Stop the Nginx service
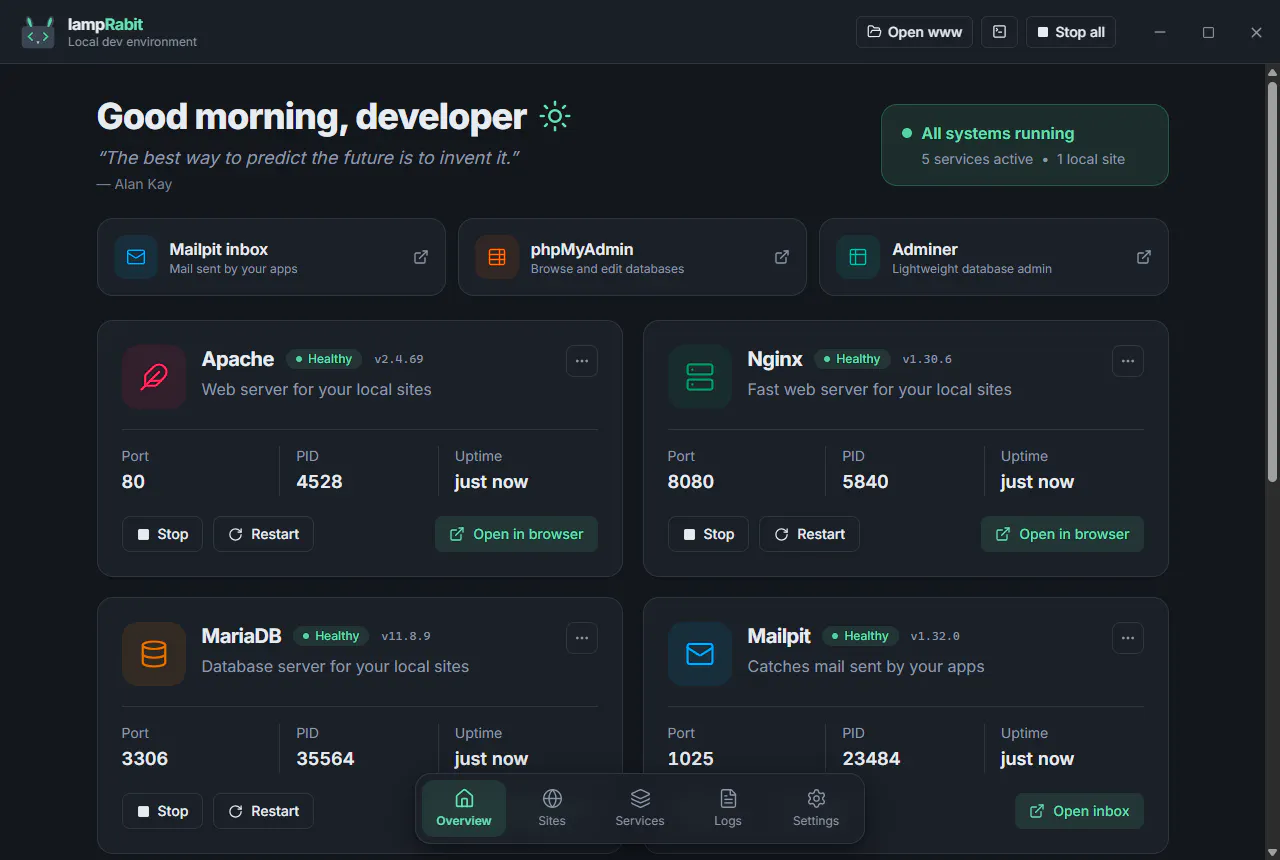Image resolution: width=1280 pixels, height=860 pixels. pyautogui.click(x=708, y=534)
